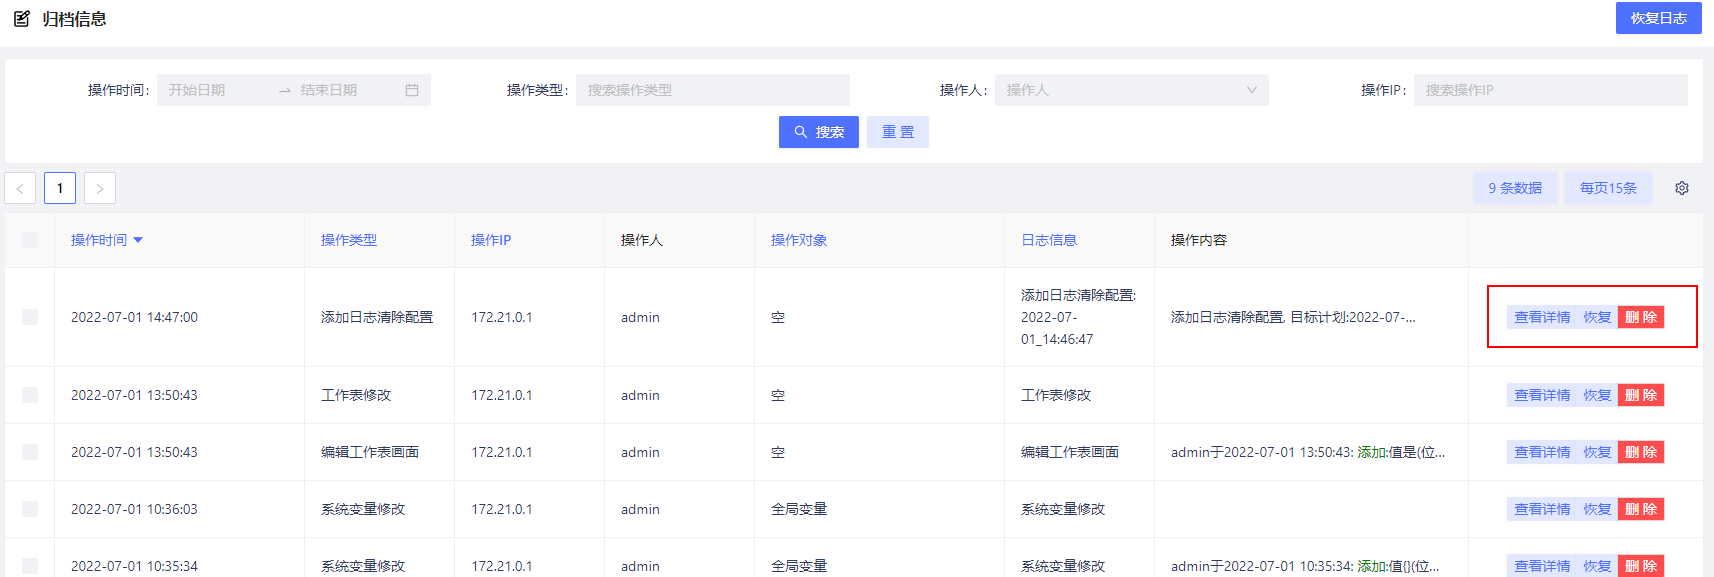1714x577 pixels.
Task: View details of 编辑工作表画面 row
Action: coord(1542,452)
